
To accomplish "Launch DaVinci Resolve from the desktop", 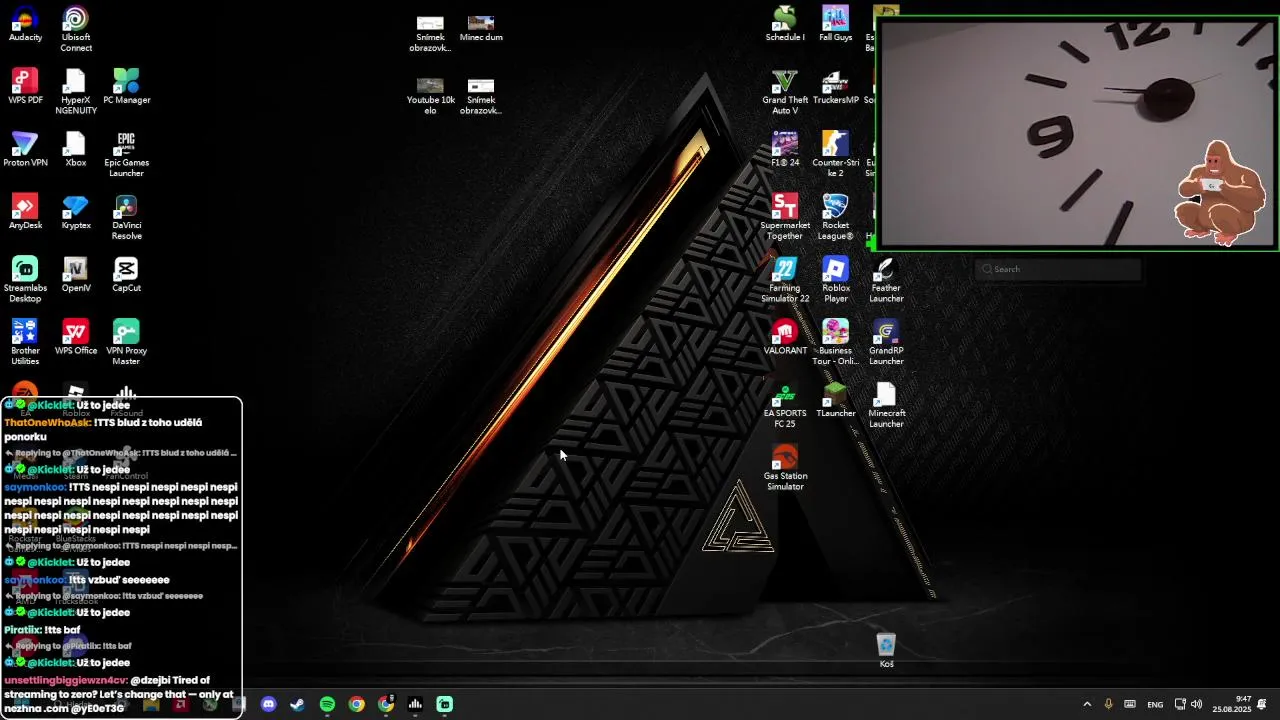I will tap(126, 218).
